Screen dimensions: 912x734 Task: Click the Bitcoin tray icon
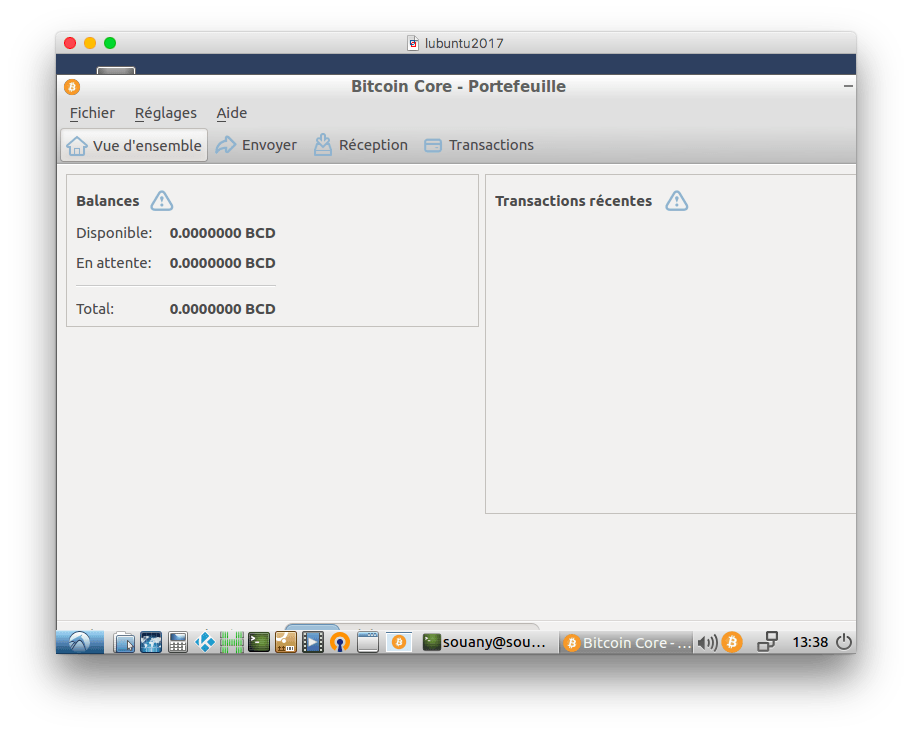(732, 642)
